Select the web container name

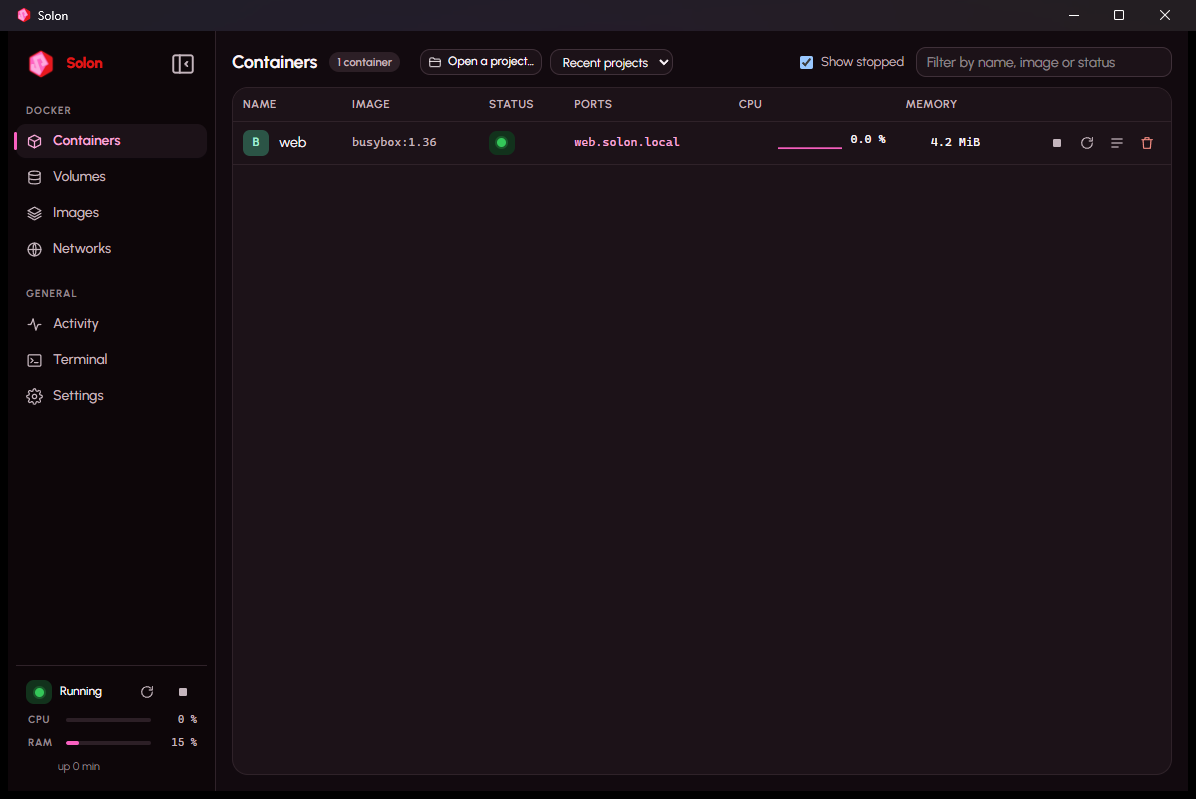pyautogui.click(x=293, y=143)
